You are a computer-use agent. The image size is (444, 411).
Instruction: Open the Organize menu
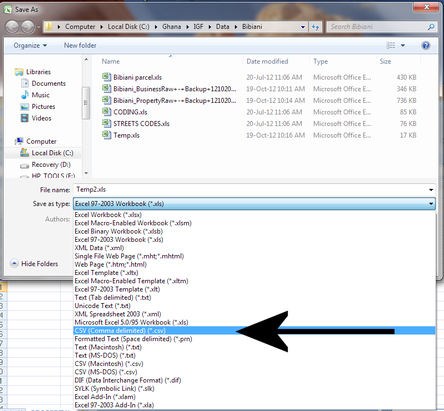(x=30, y=45)
